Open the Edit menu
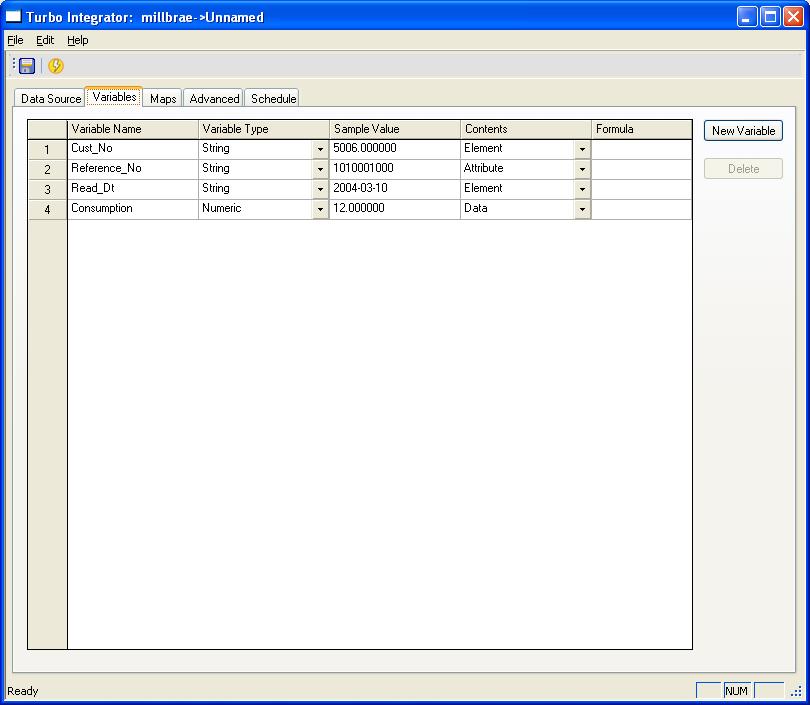810x705 pixels. coord(45,40)
